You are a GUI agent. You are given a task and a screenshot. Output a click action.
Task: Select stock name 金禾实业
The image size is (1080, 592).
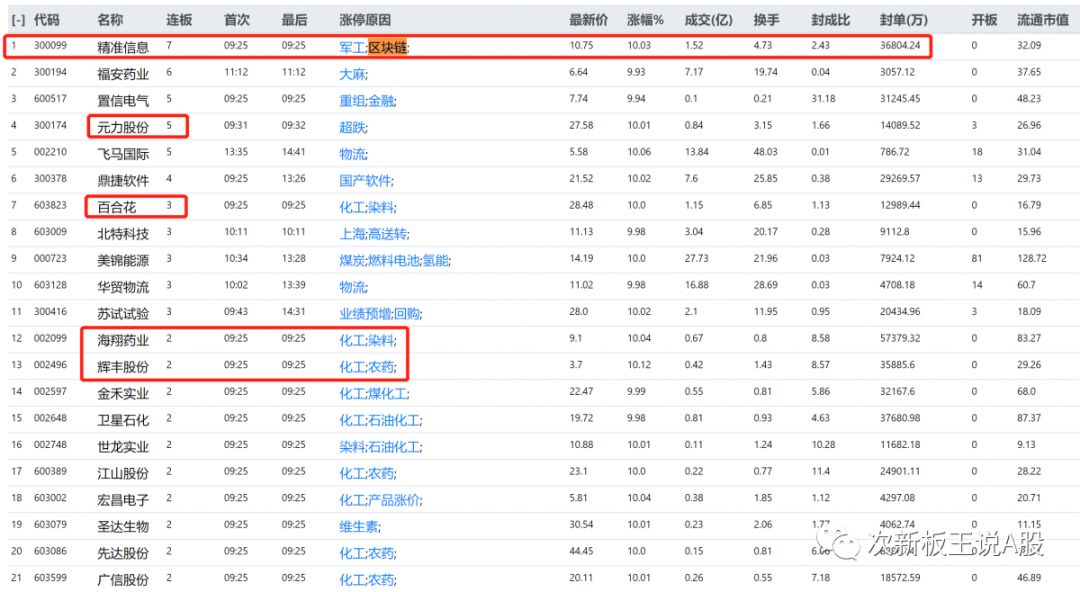coord(123,394)
